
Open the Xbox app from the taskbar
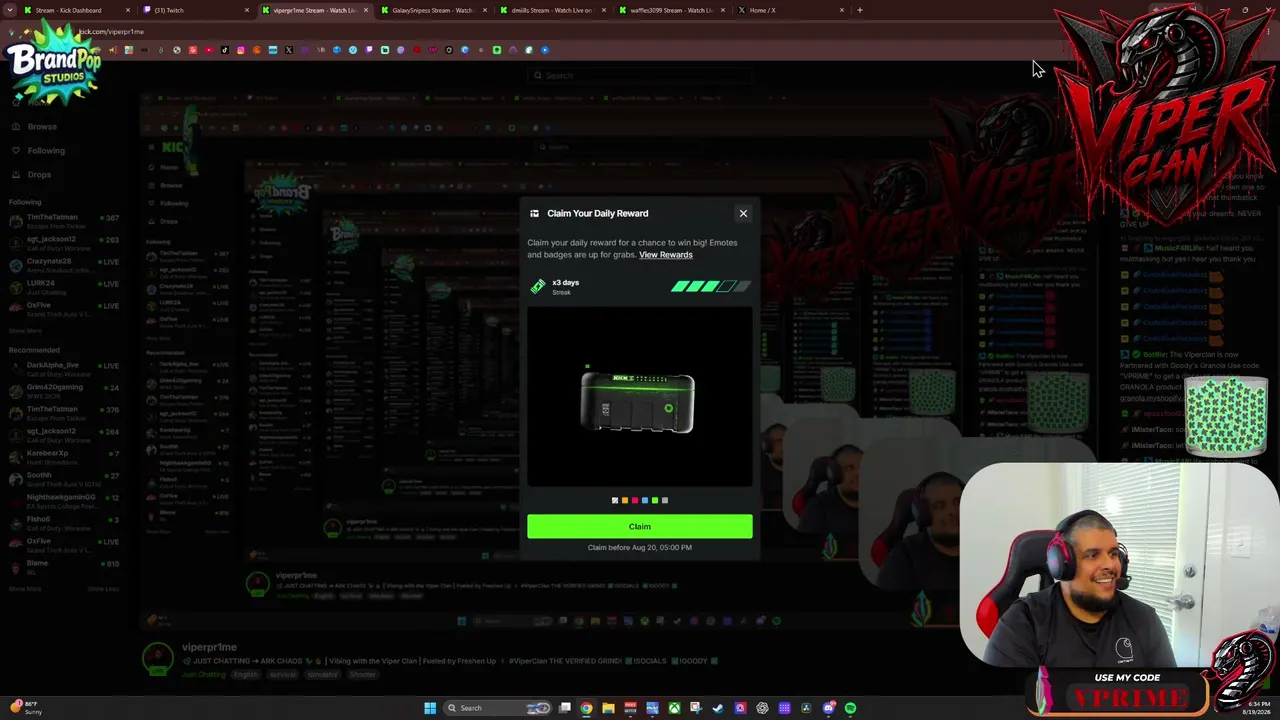pos(675,708)
